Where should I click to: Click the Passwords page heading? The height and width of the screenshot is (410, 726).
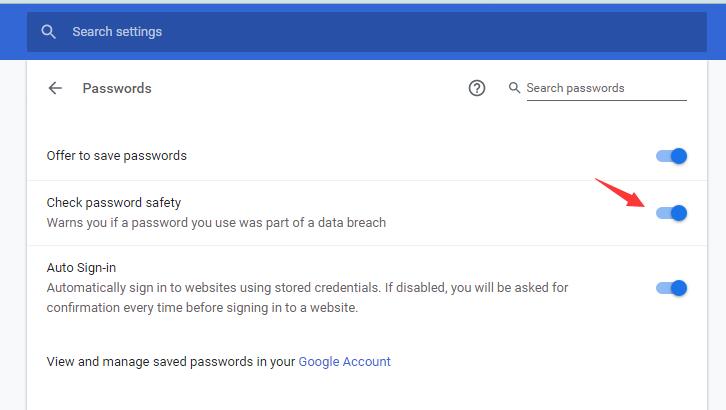pos(117,88)
